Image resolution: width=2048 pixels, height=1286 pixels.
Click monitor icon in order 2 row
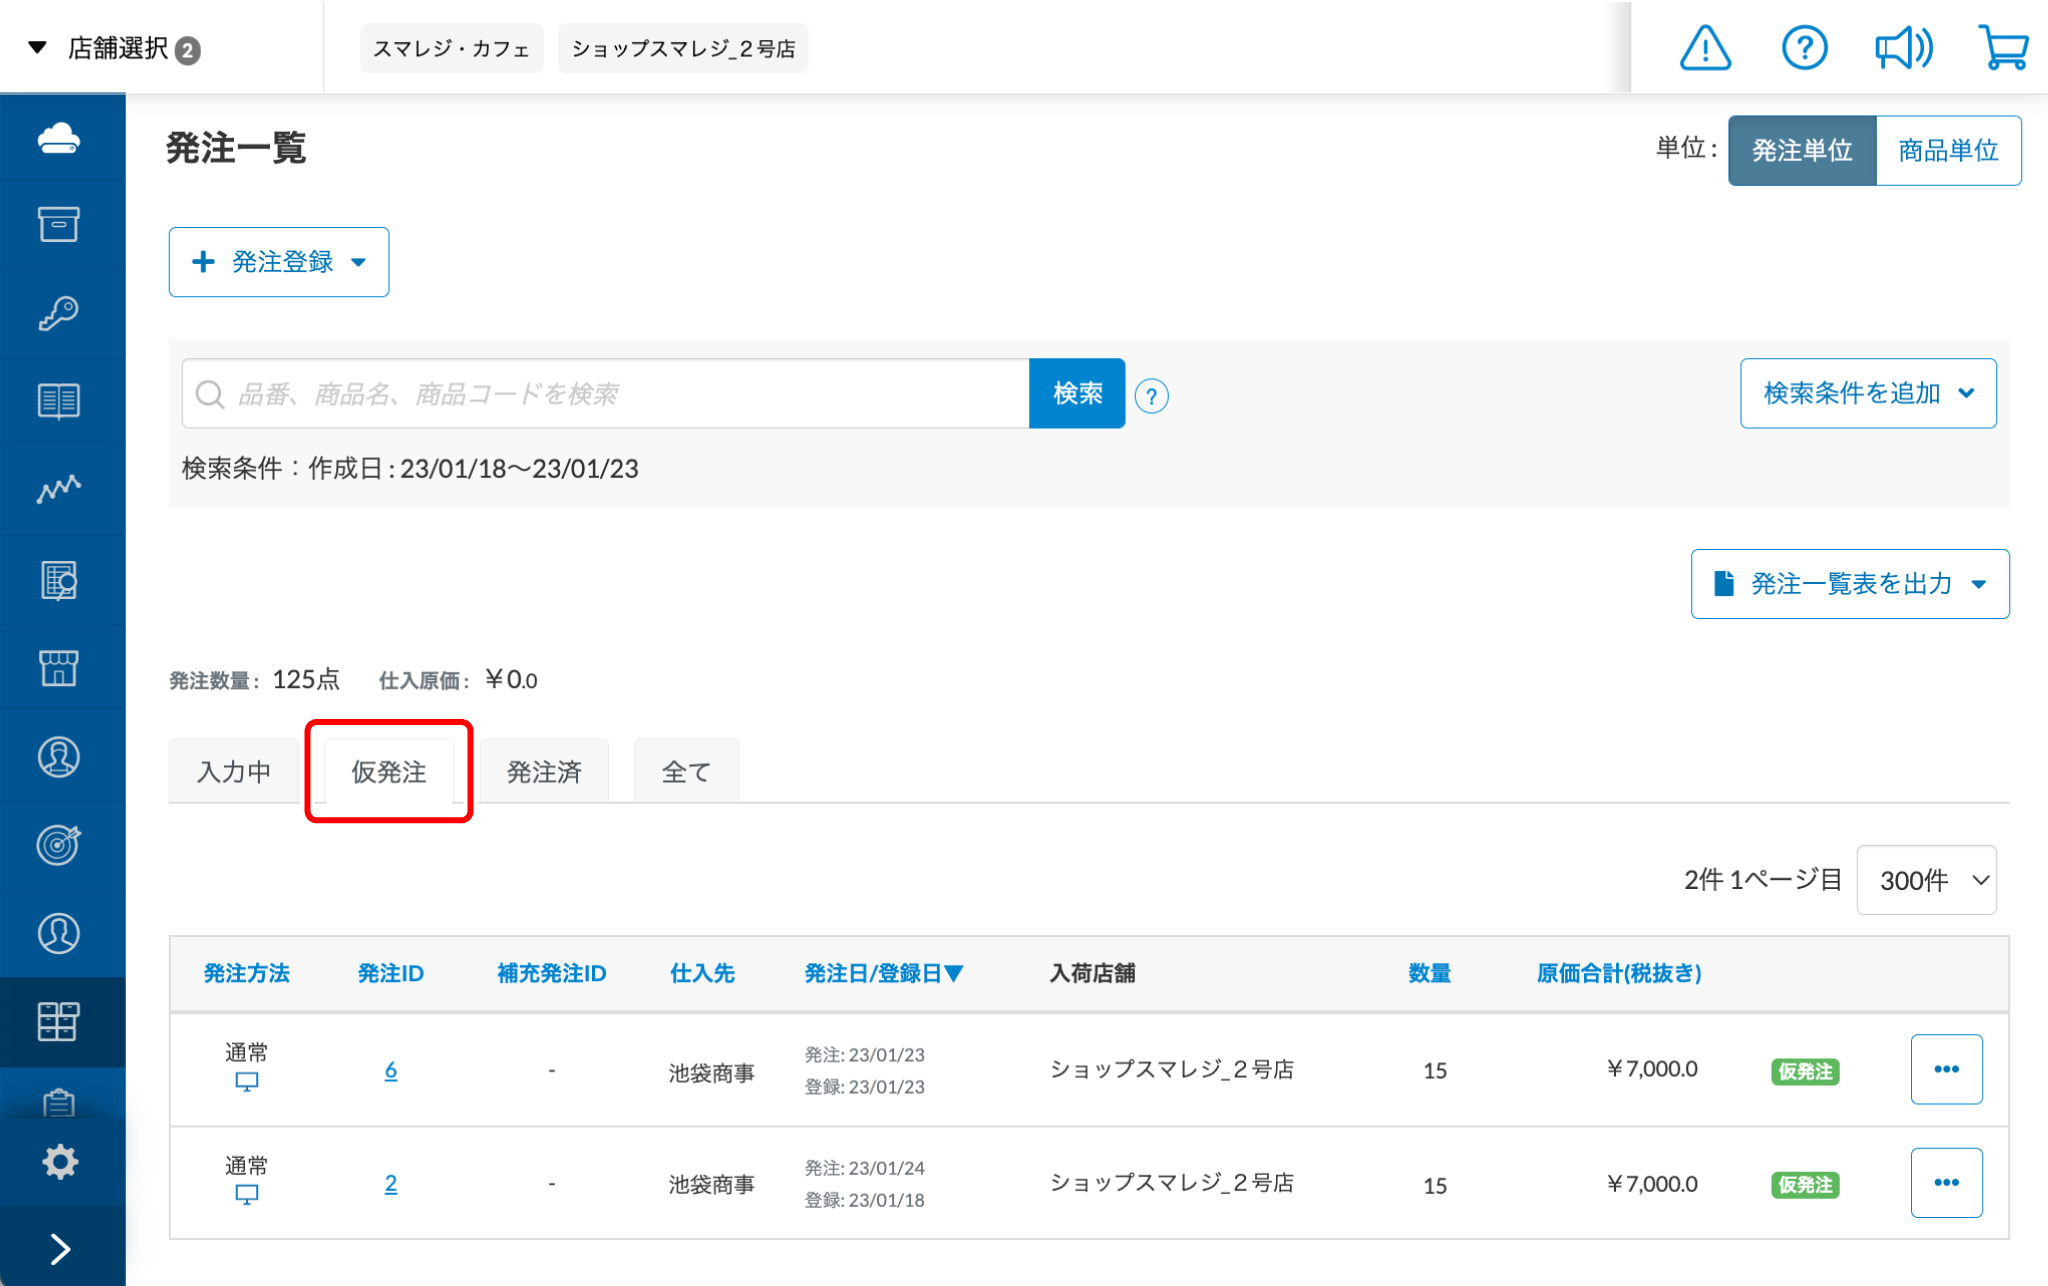point(246,1195)
